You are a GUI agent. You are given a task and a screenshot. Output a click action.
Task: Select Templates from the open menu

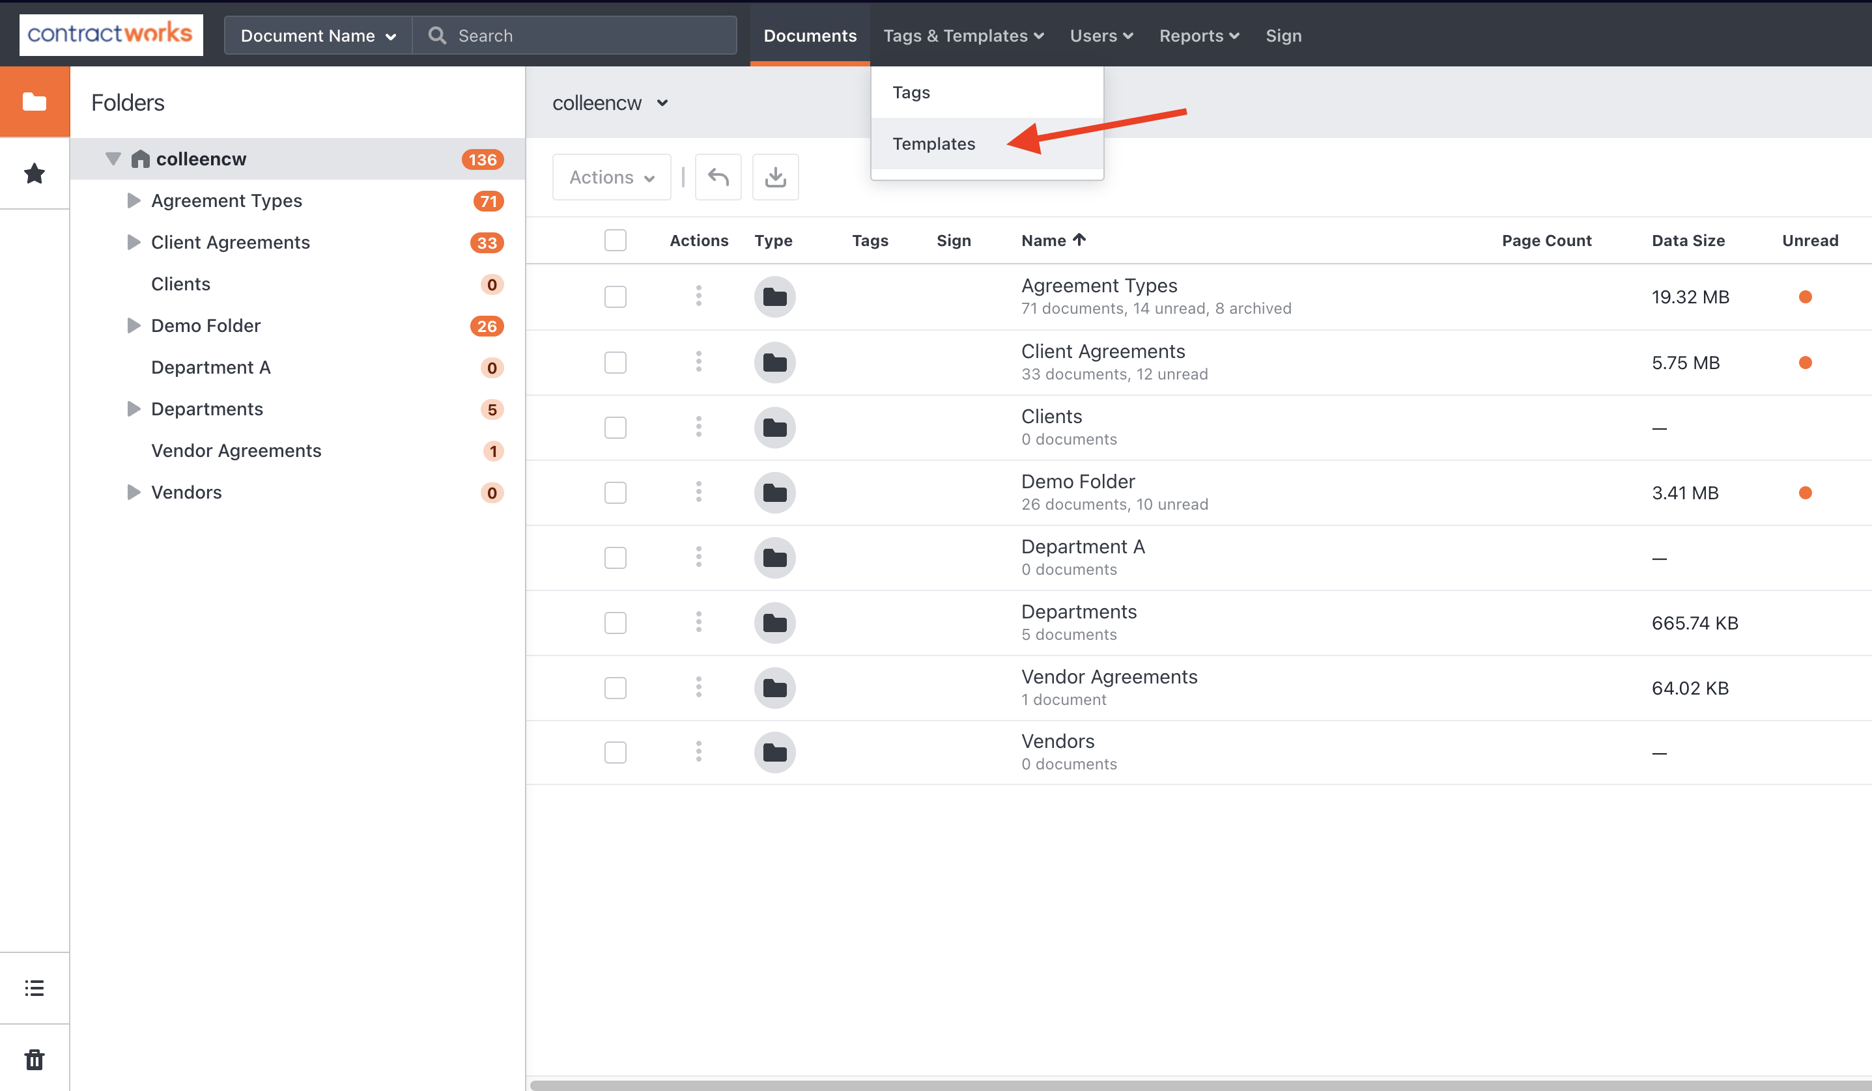(x=933, y=143)
